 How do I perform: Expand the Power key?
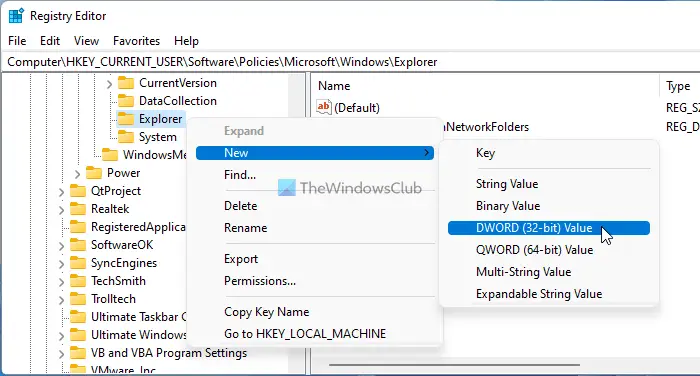77,173
